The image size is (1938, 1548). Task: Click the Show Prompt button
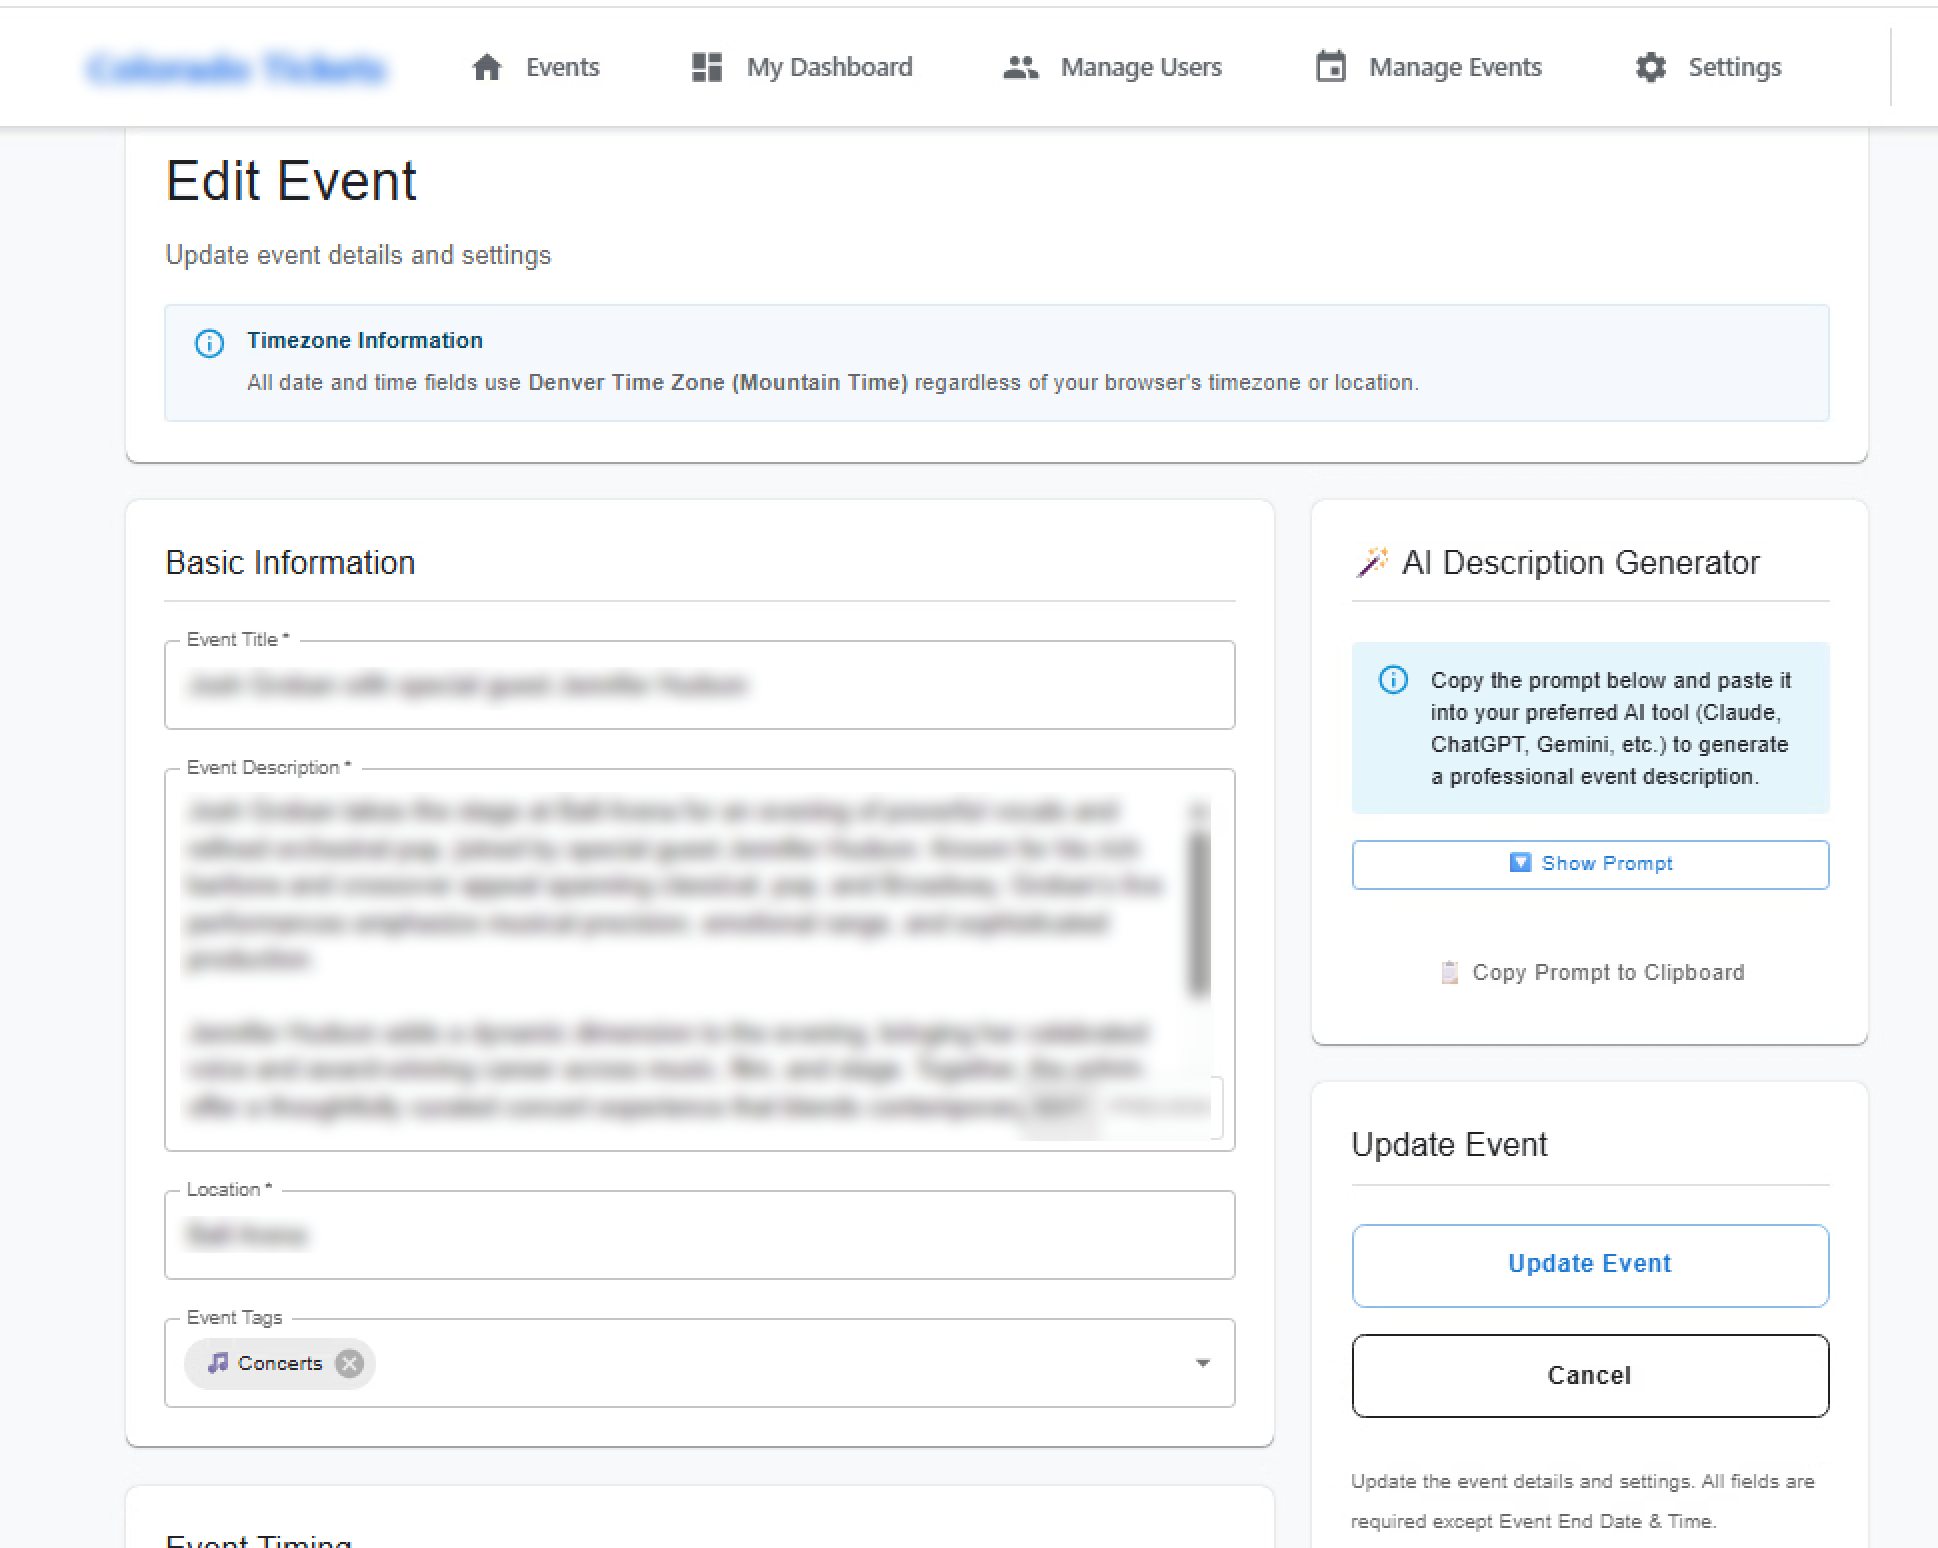click(x=1590, y=864)
